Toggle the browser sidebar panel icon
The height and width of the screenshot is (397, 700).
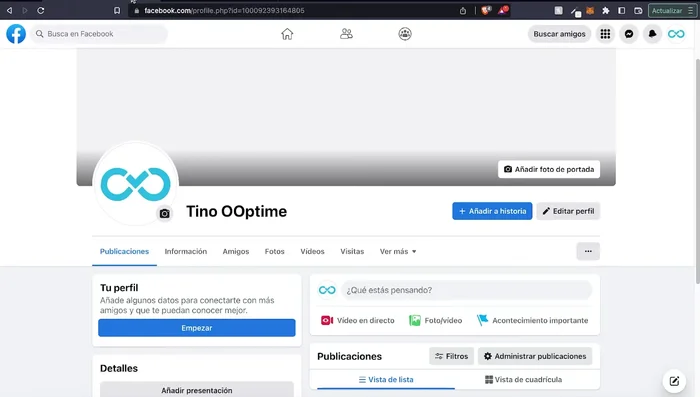pyautogui.click(x=621, y=10)
